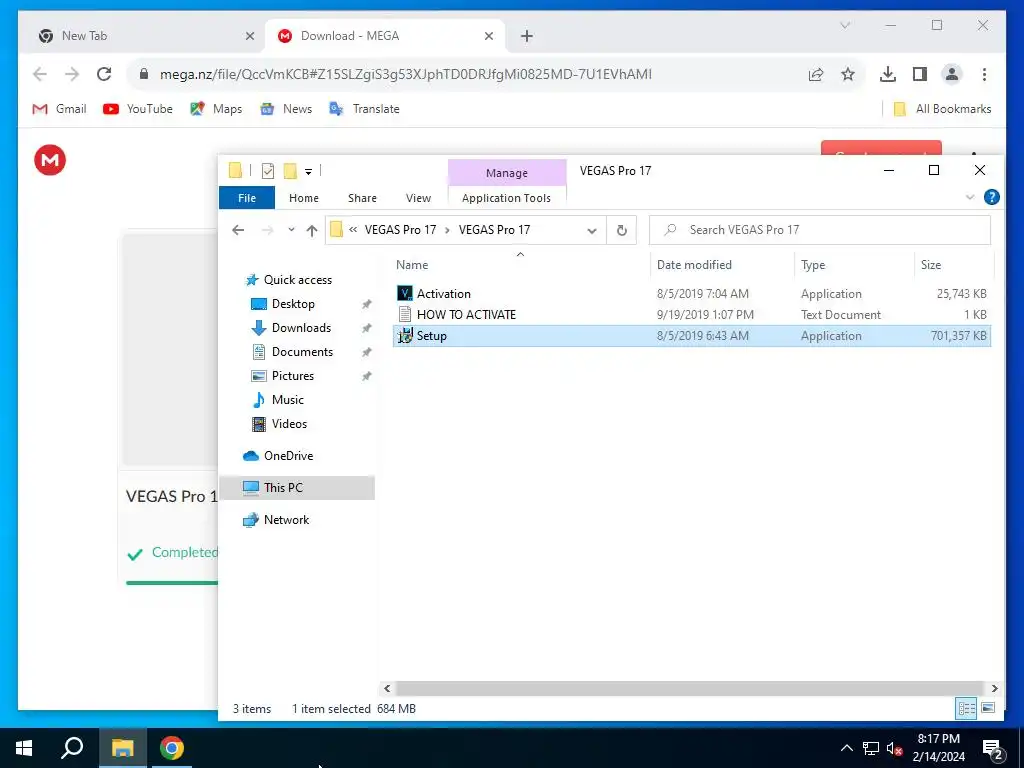The width and height of the screenshot is (1024, 768).
Task: Select Network in navigation pane
Action: tap(286, 520)
